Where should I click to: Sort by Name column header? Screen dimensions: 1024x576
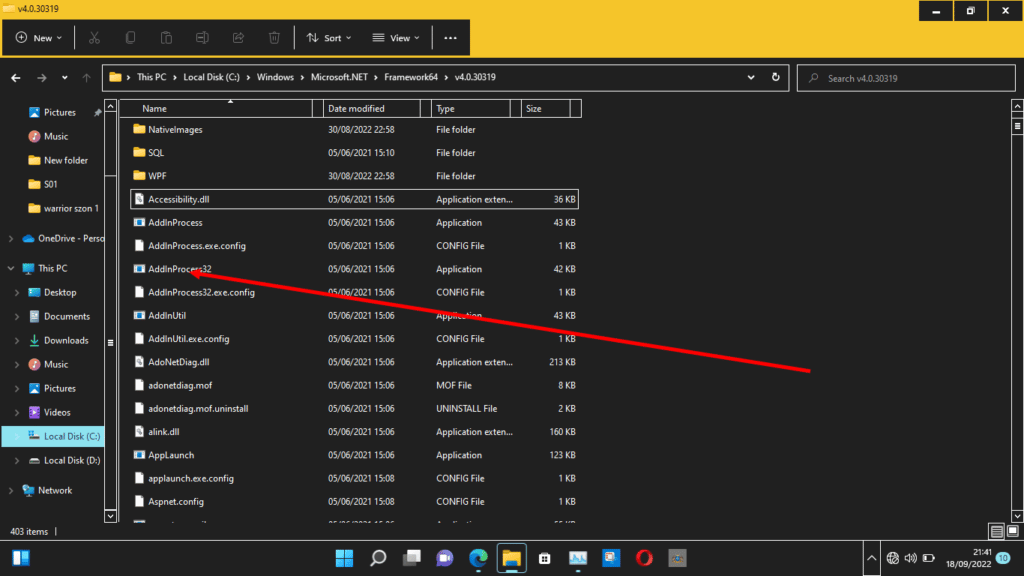coord(217,108)
